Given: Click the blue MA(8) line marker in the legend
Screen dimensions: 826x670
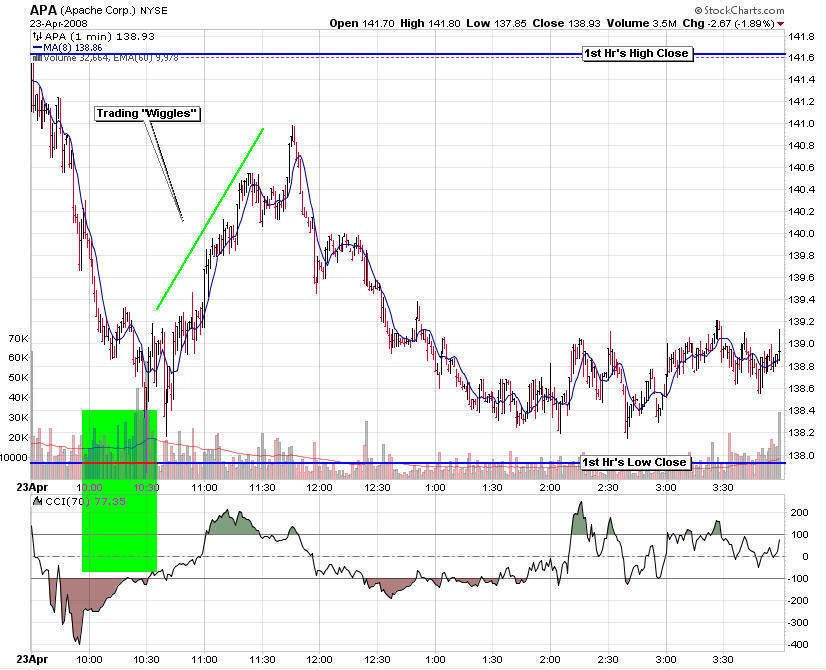Looking at the screenshot, I should (37, 47).
